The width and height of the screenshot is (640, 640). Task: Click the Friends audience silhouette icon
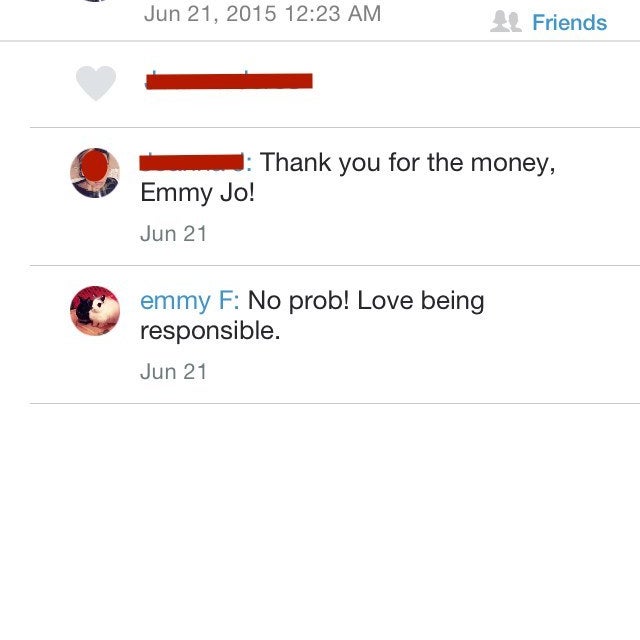[506, 21]
